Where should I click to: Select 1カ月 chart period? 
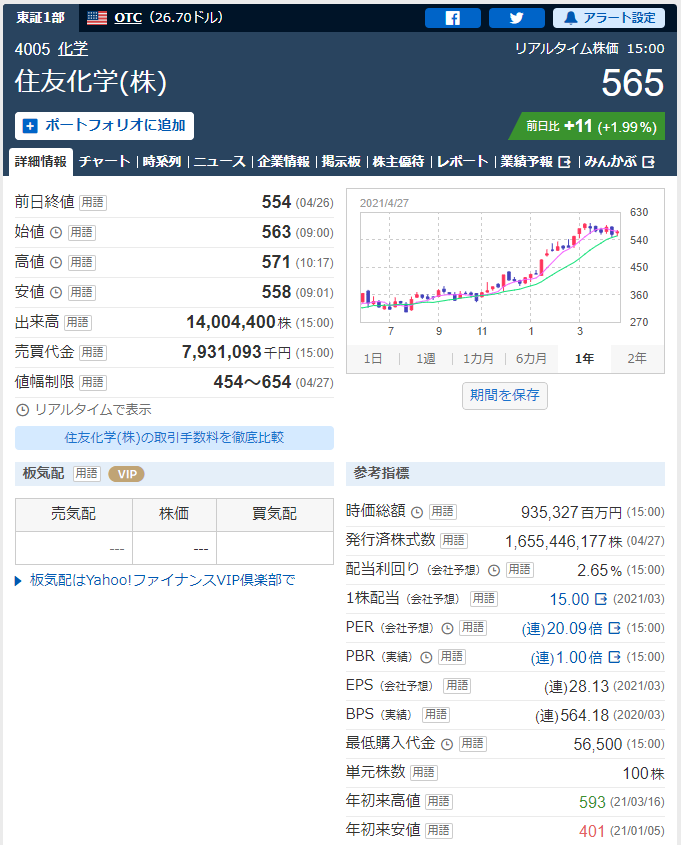(x=478, y=359)
